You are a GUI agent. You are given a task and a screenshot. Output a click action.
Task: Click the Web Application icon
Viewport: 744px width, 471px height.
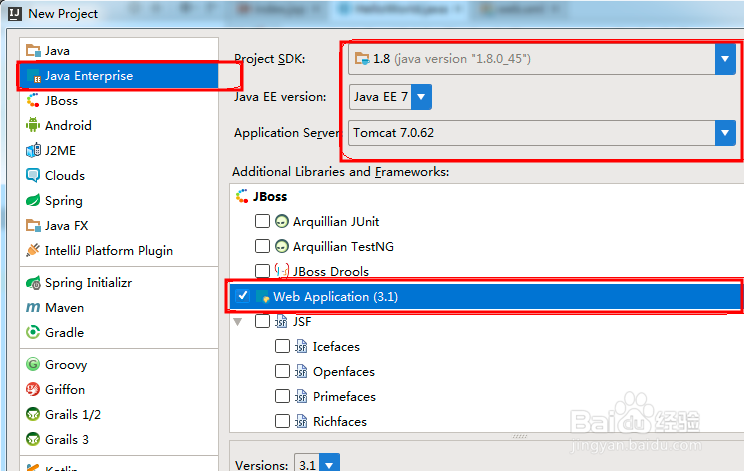click(x=262, y=297)
